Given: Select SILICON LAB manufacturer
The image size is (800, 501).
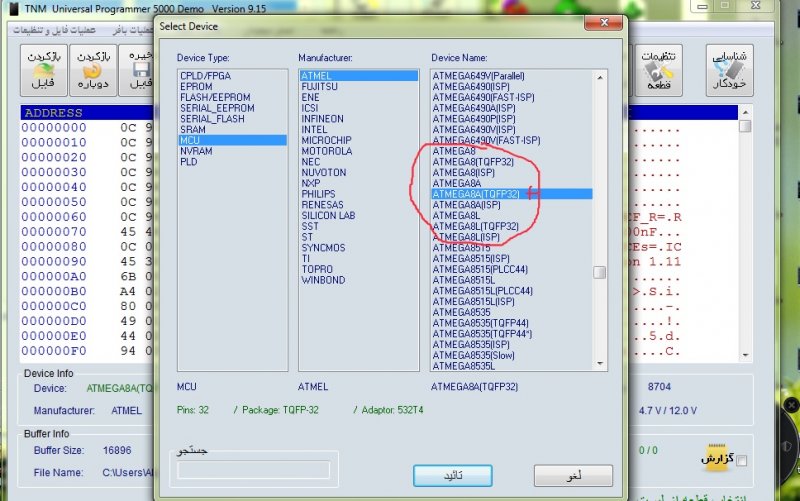Looking at the screenshot, I should (x=329, y=215).
